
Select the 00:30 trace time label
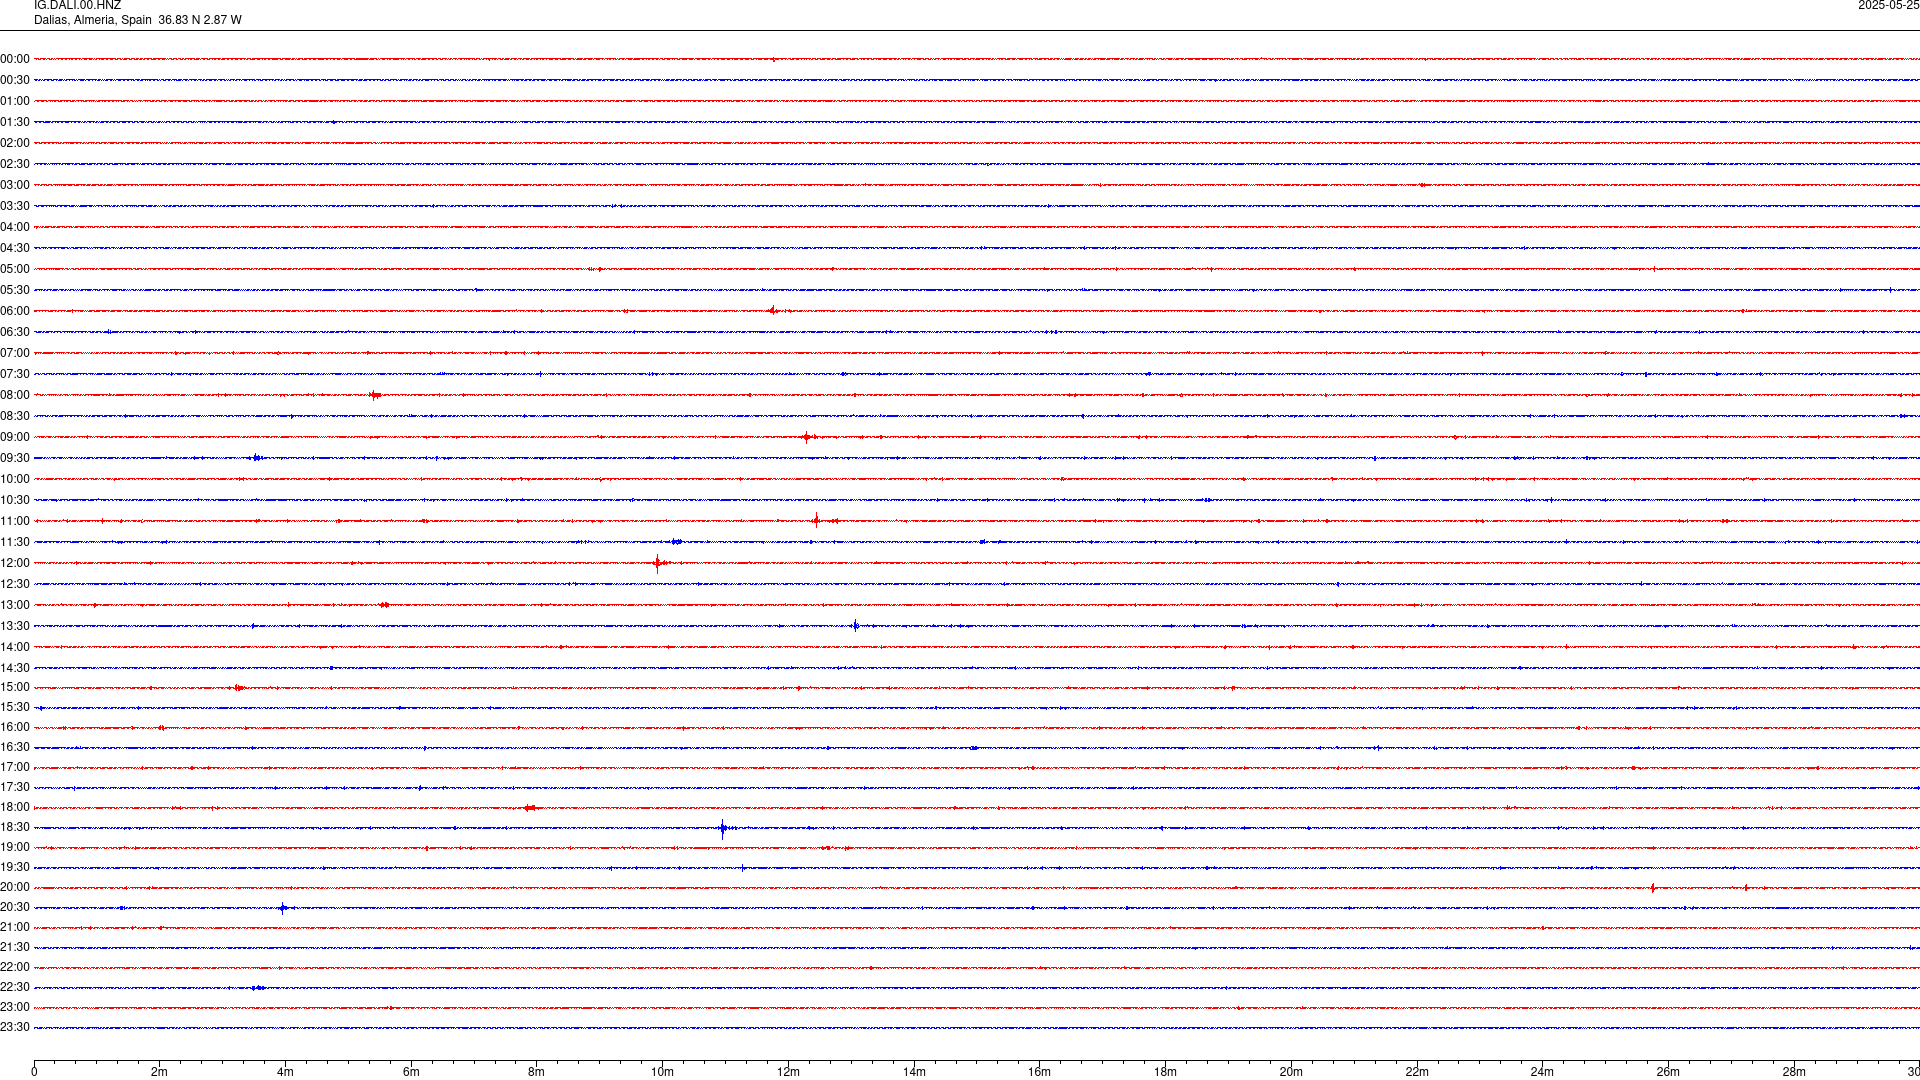point(15,80)
